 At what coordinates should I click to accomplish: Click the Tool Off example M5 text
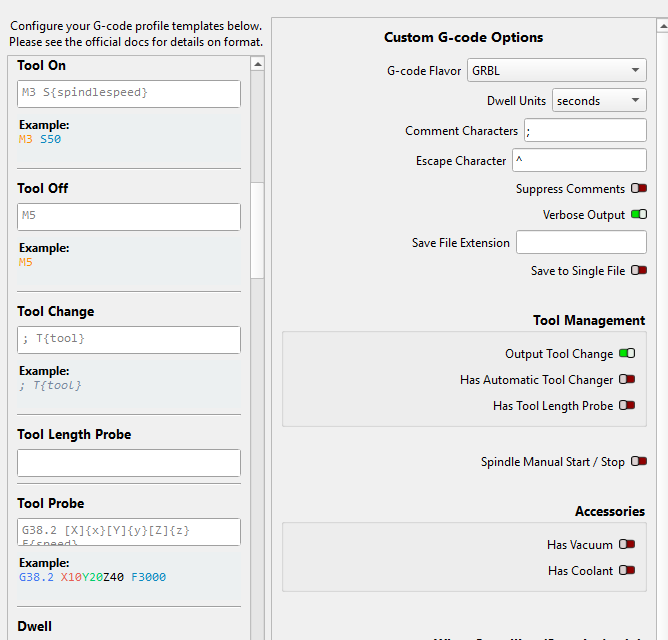coord(26,262)
